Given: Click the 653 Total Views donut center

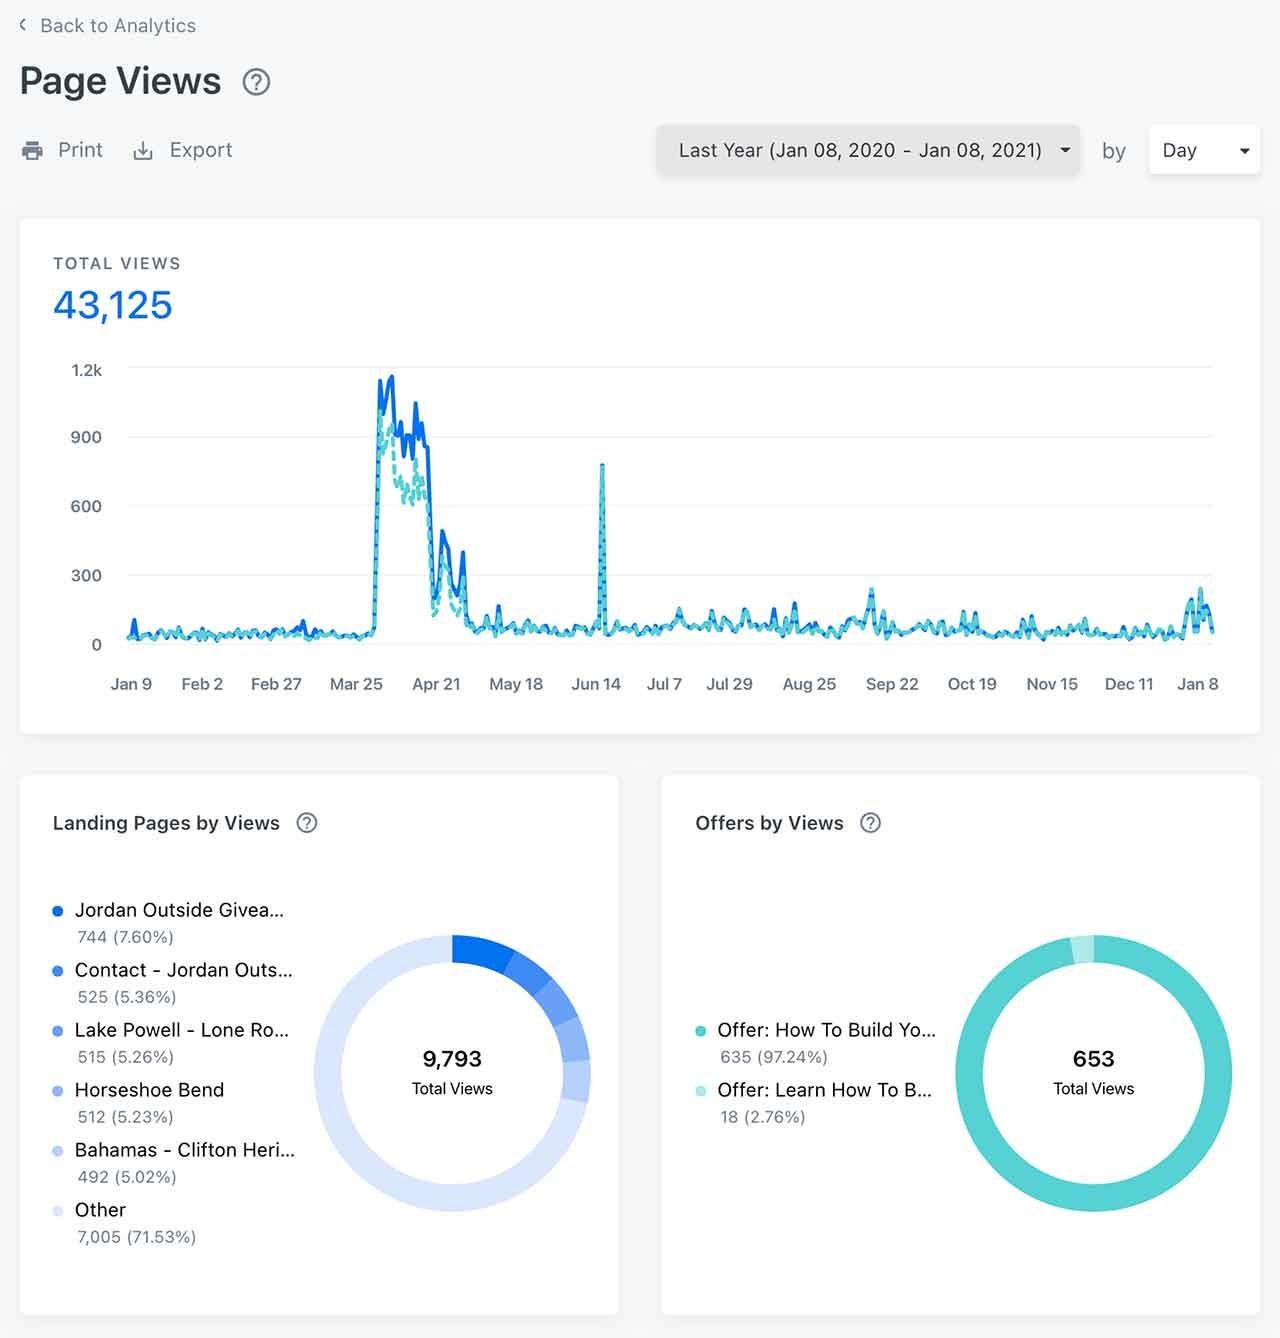Looking at the screenshot, I should tap(1094, 1072).
